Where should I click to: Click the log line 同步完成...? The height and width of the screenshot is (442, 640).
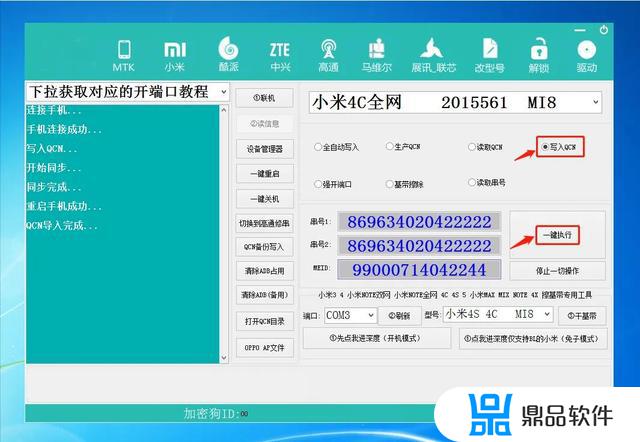point(53,187)
